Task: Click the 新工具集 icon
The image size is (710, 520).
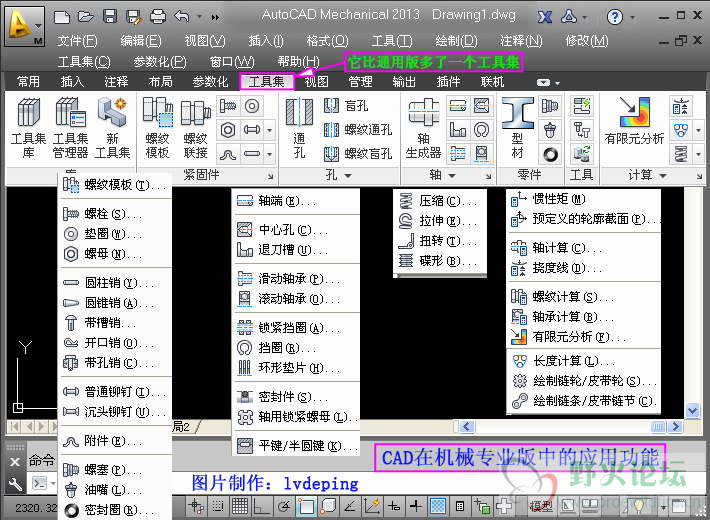Action: 112,129
